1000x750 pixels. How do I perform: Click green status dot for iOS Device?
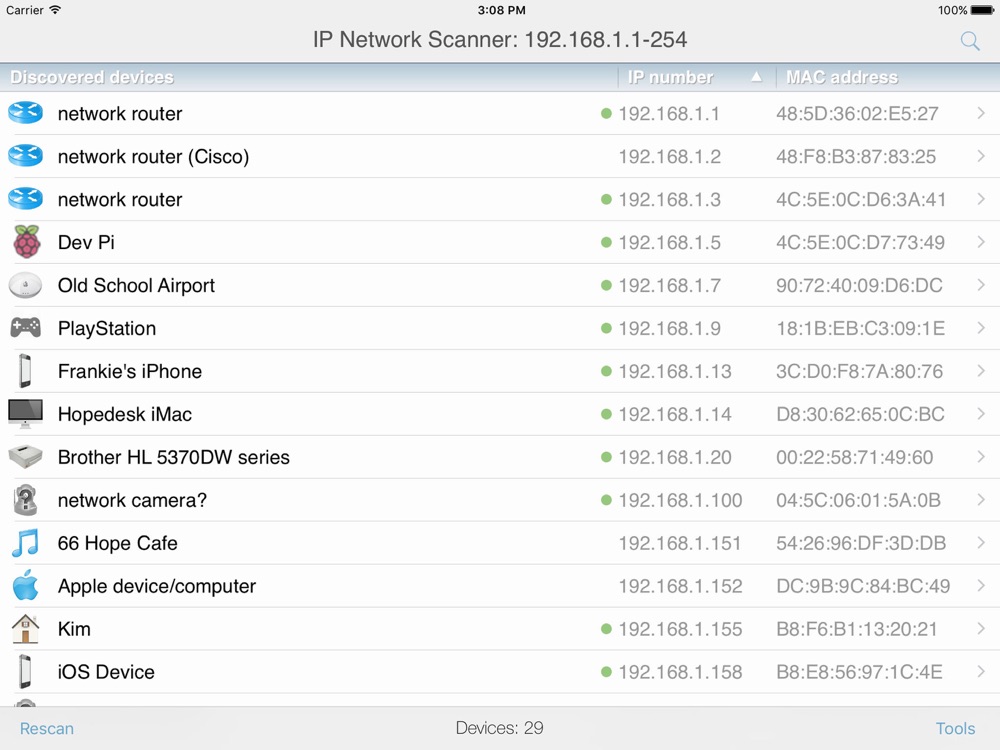(x=607, y=672)
